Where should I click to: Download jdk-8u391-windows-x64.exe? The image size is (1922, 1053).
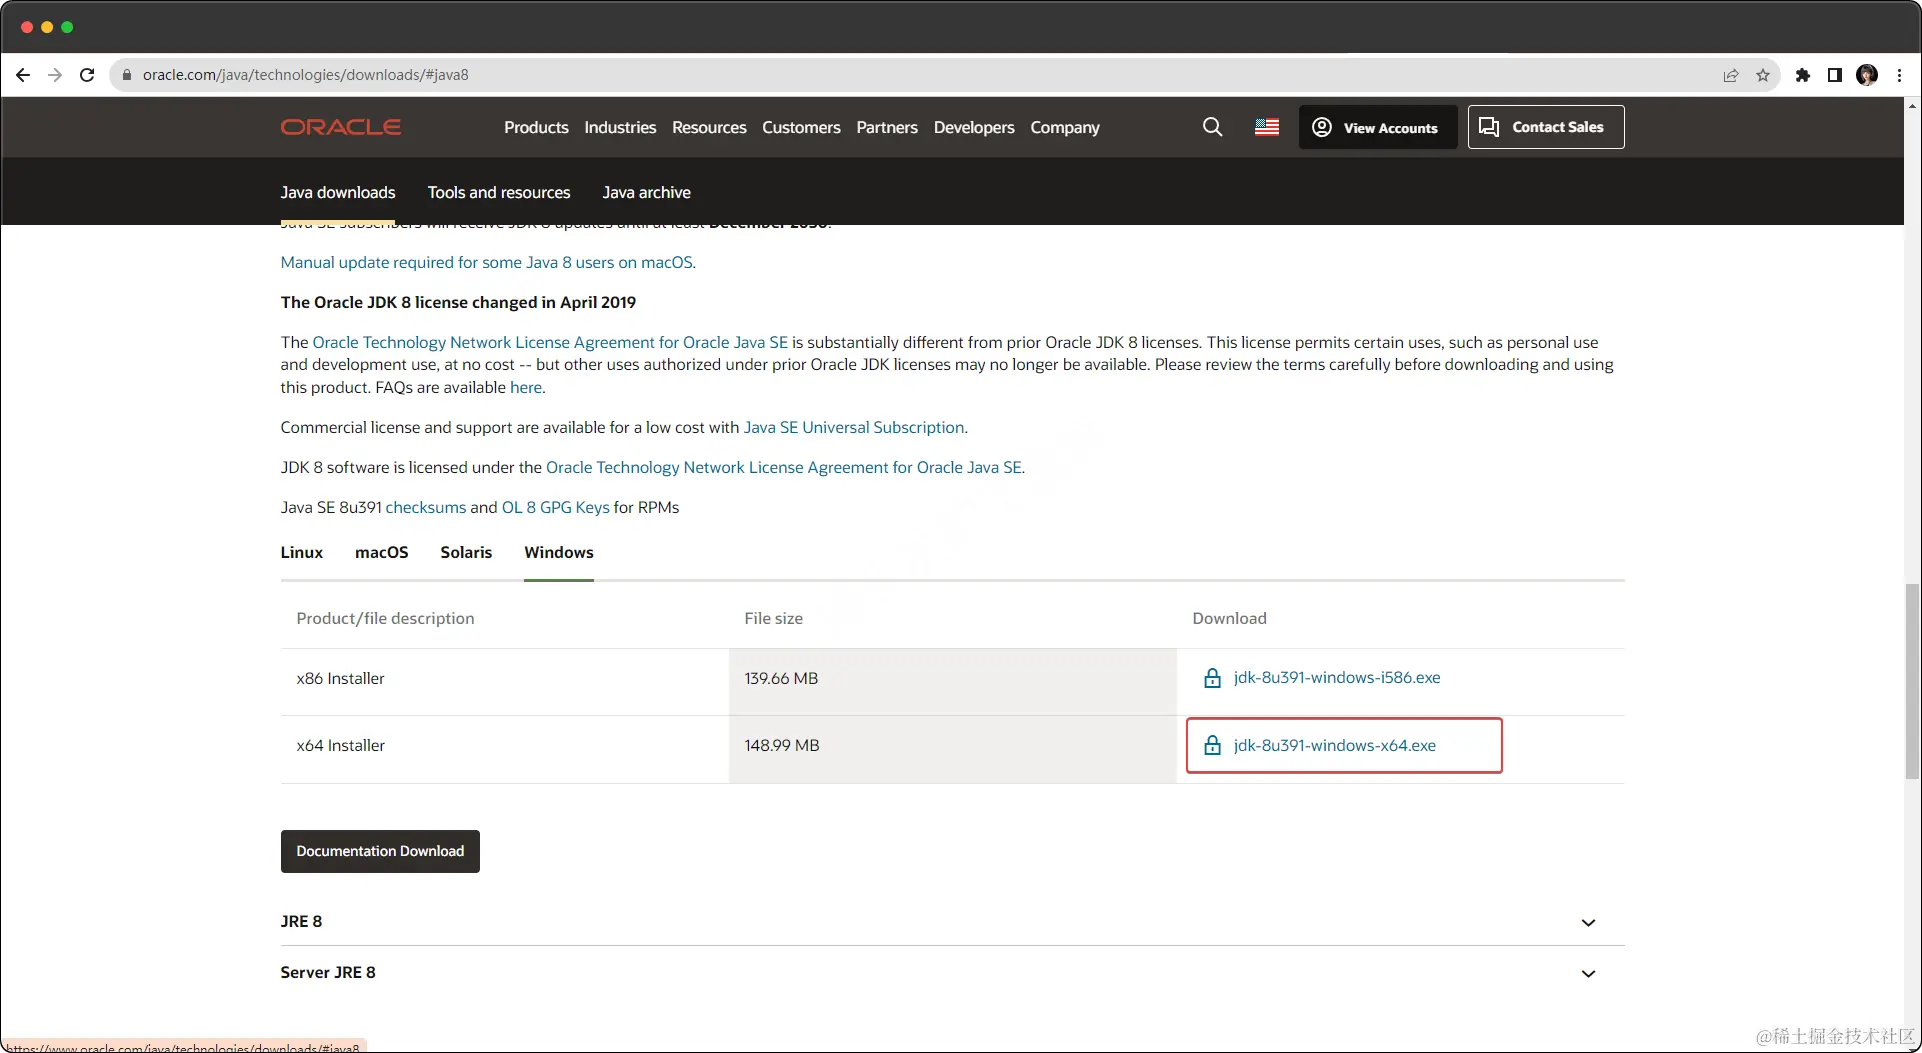[x=1335, y=746]
